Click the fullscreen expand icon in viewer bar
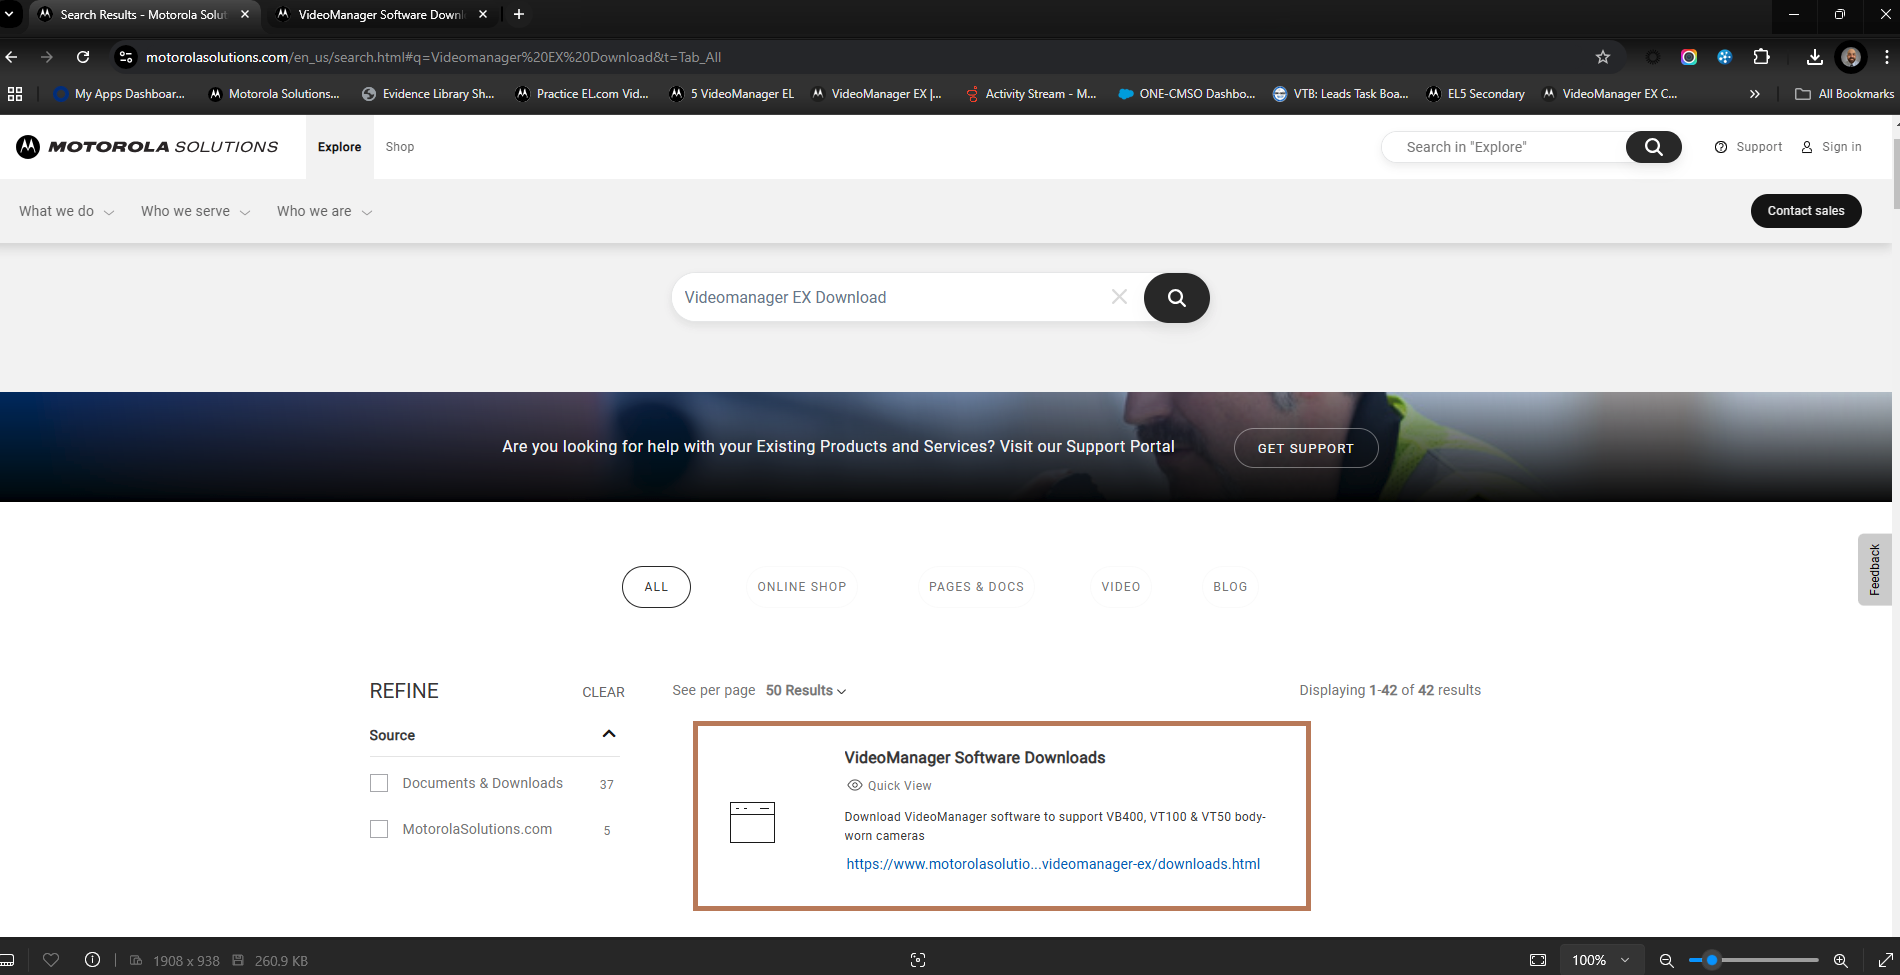The height and width of the screenshot is (975, 1900). pyautogui.click(x=1885, y=960)
